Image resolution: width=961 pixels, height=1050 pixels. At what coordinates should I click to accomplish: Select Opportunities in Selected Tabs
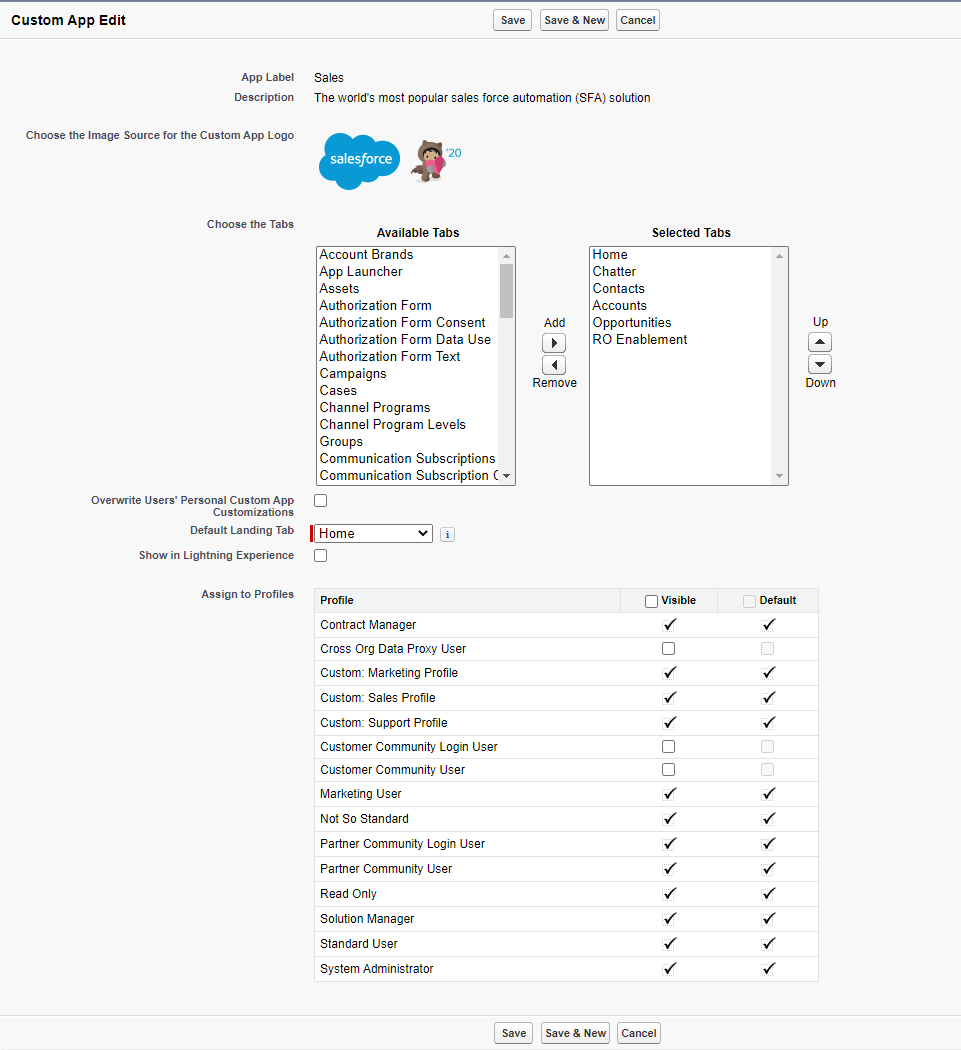(680, 323)
